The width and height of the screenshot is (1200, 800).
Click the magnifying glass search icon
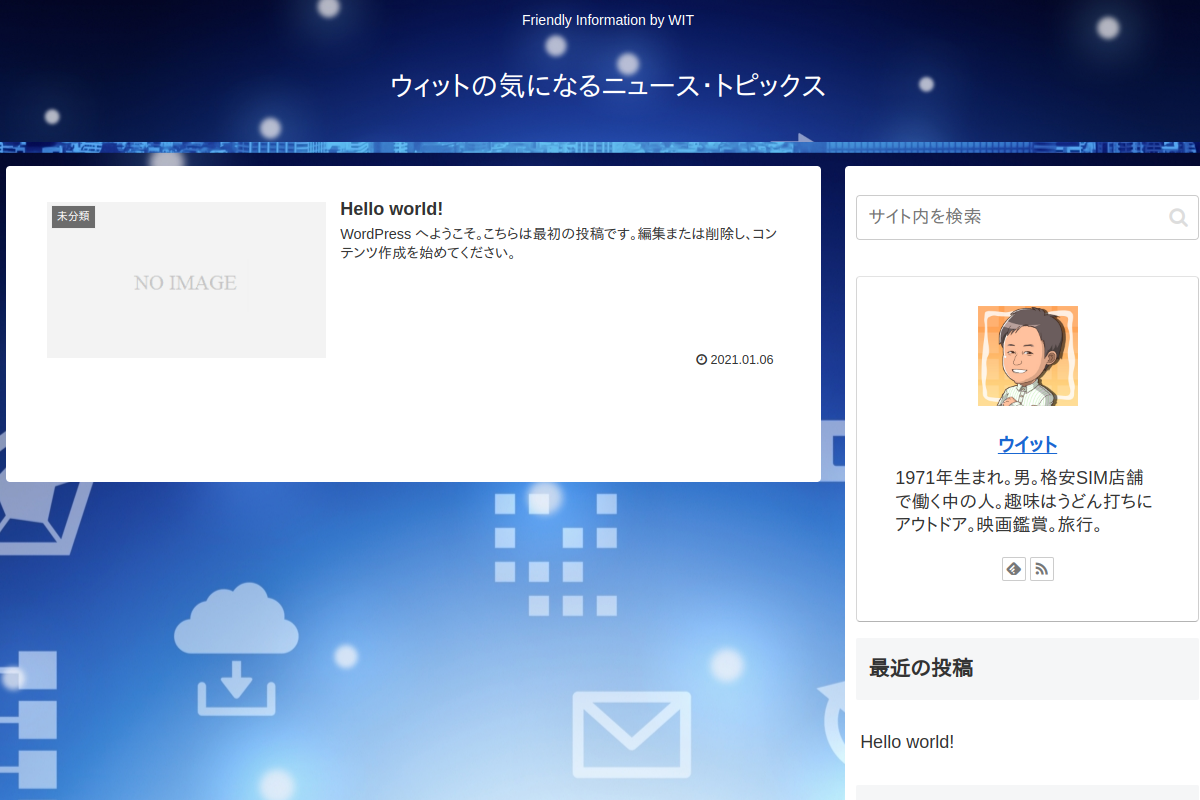1179,217
